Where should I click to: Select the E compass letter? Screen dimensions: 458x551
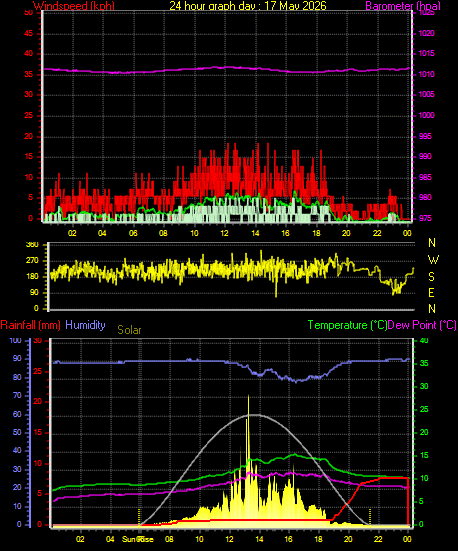(431, 292)
